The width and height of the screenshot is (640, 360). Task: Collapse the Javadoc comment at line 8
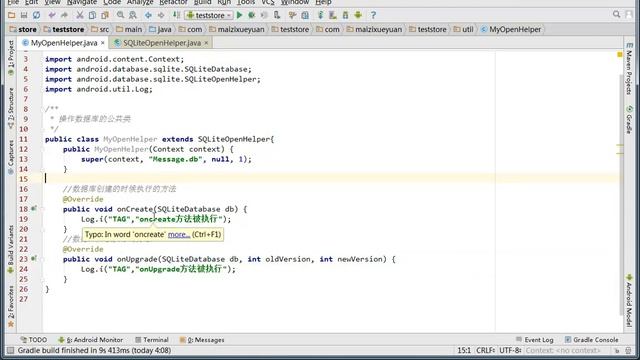(42, 109)
